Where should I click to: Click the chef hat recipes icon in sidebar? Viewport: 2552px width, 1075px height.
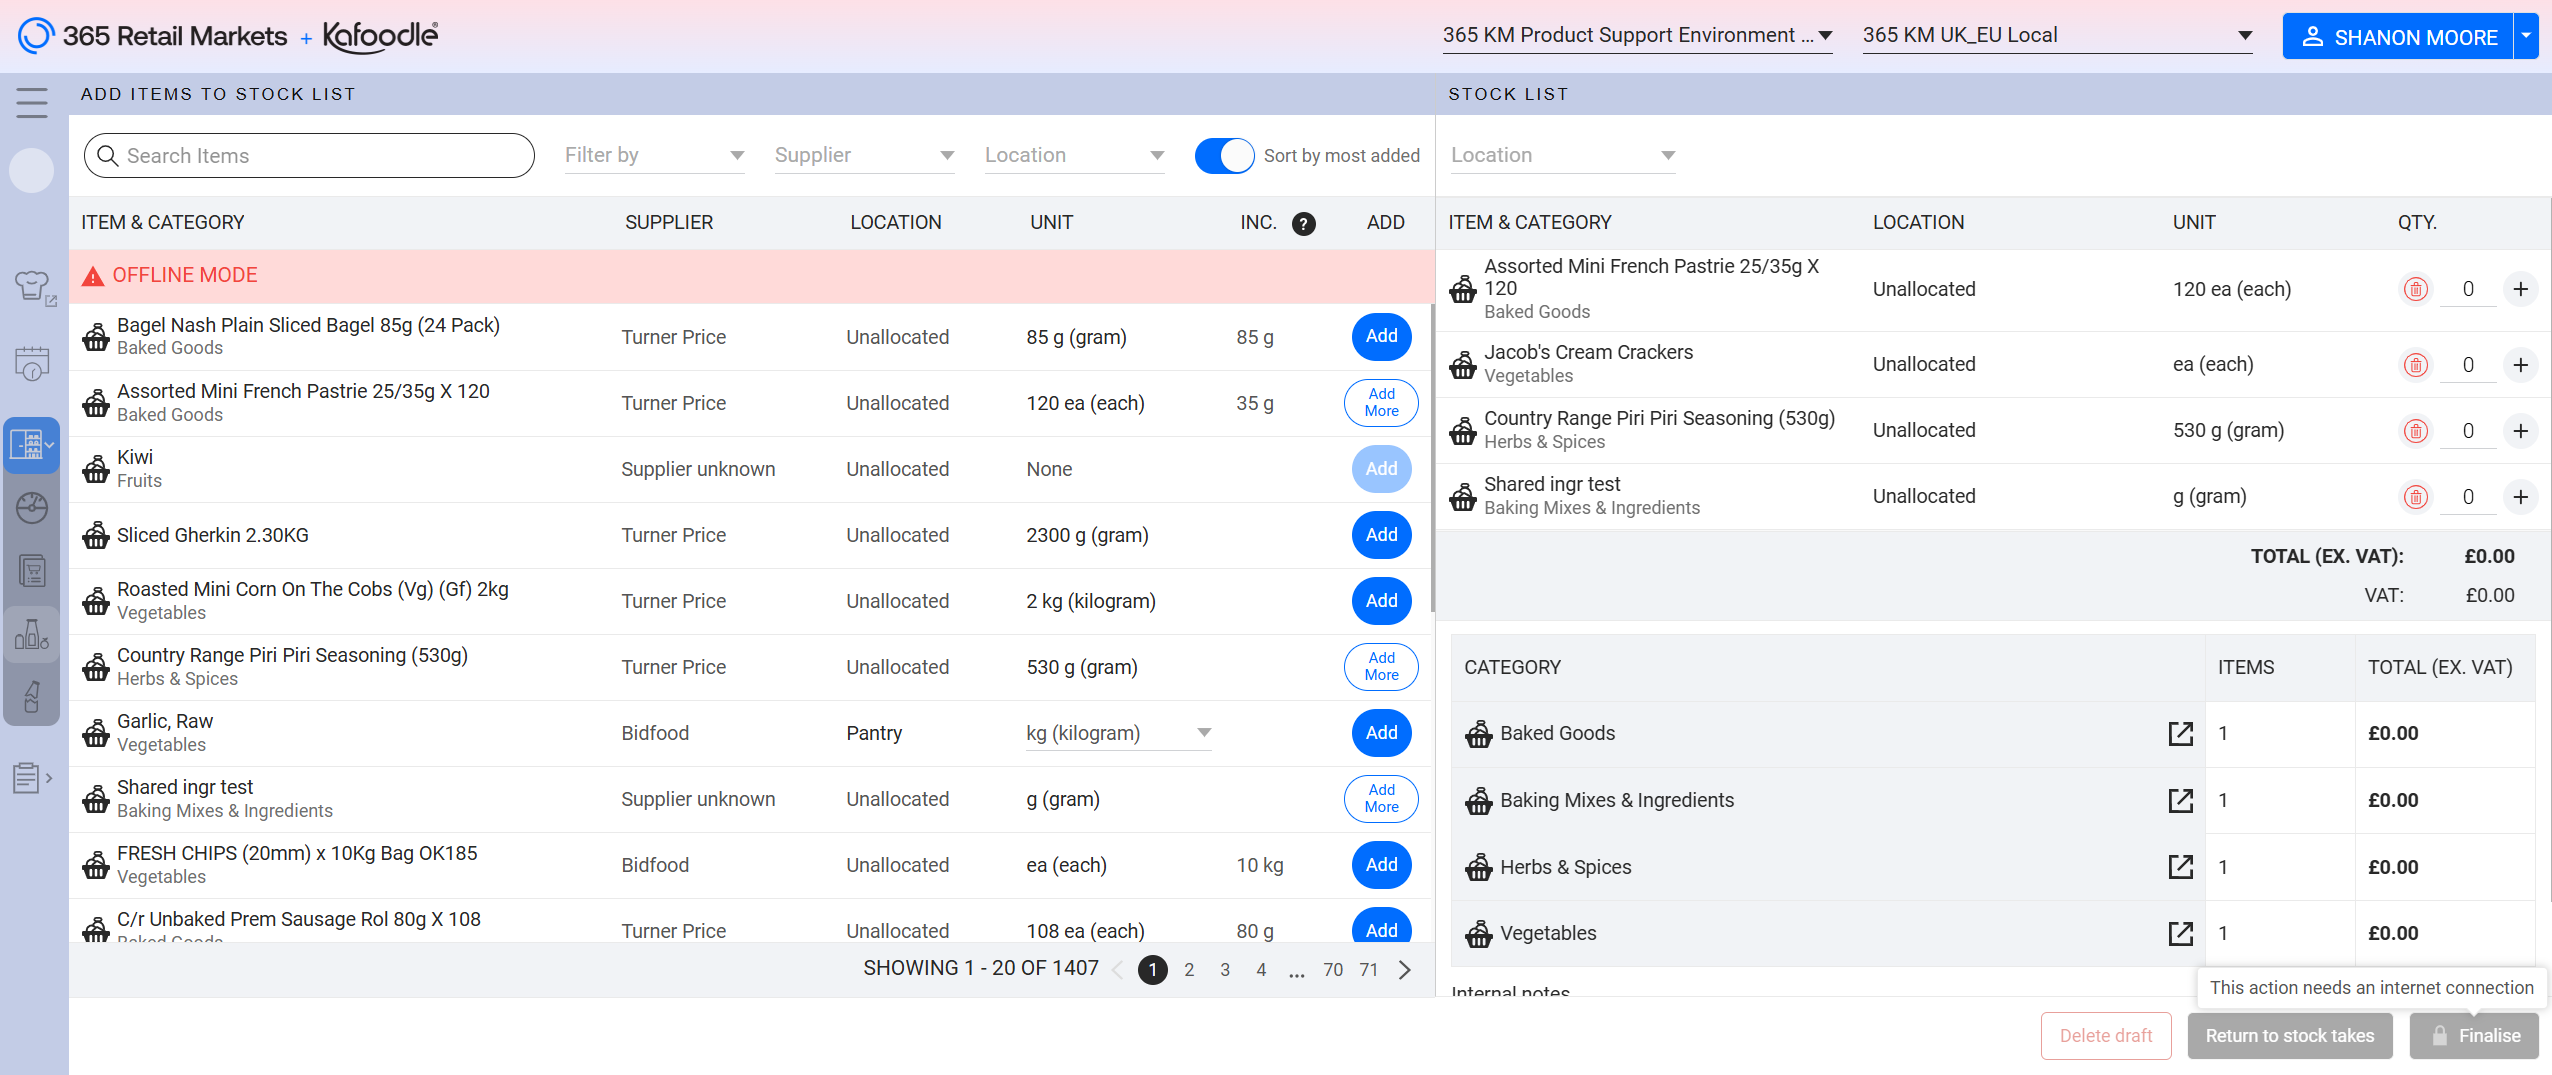[32, 286]
